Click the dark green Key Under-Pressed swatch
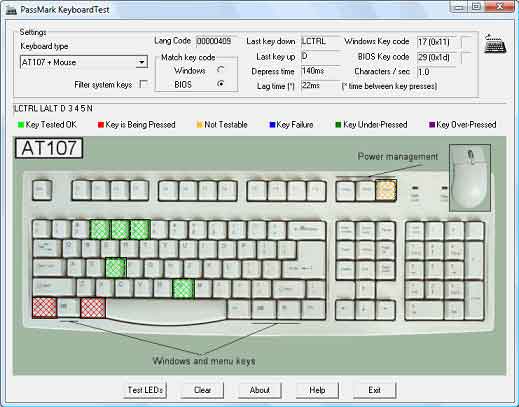Viewport: 519px width, 407px height. (338, 125)
